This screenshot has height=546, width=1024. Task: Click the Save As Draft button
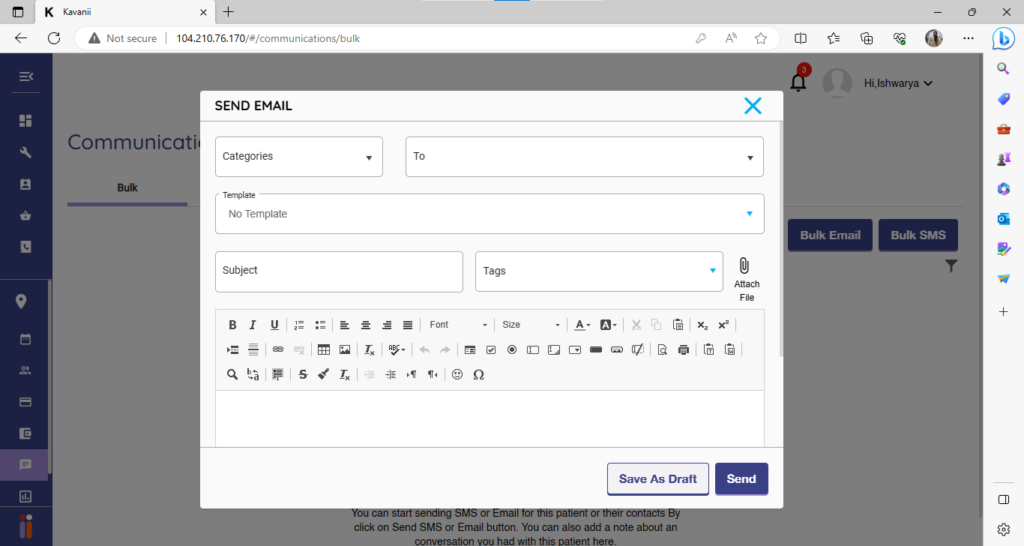coord(657,479)
